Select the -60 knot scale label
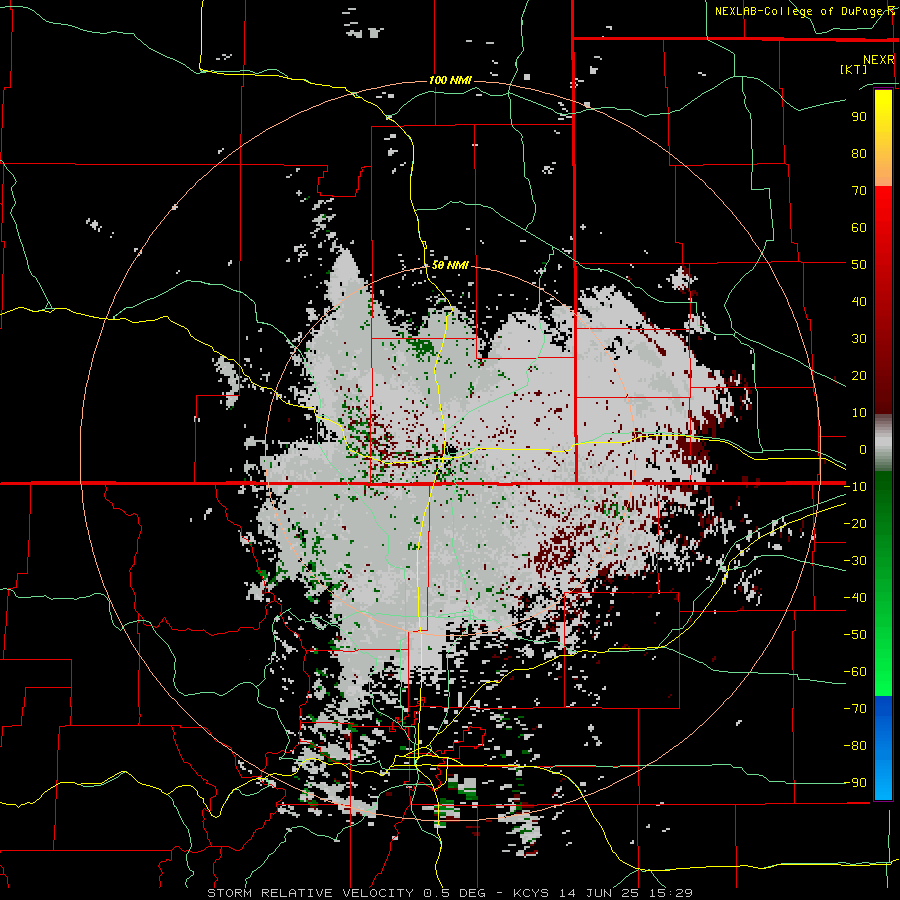Image resolution: width=900 pixels, height=900 pixels. [x=855, y=672]
